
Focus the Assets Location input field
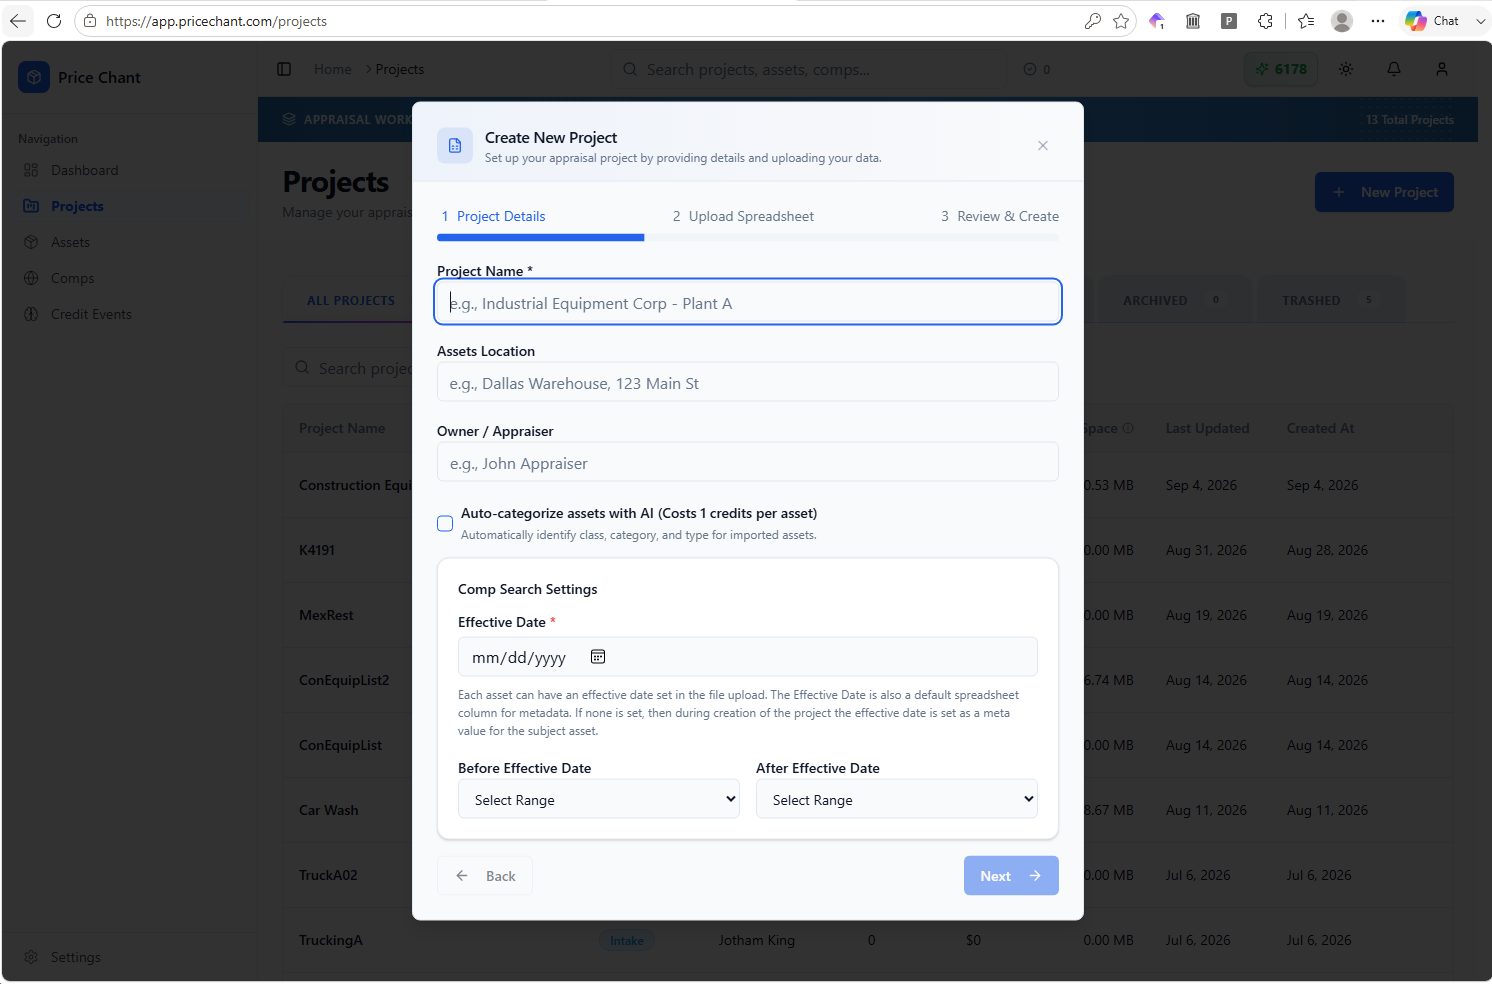coord(748,382)
